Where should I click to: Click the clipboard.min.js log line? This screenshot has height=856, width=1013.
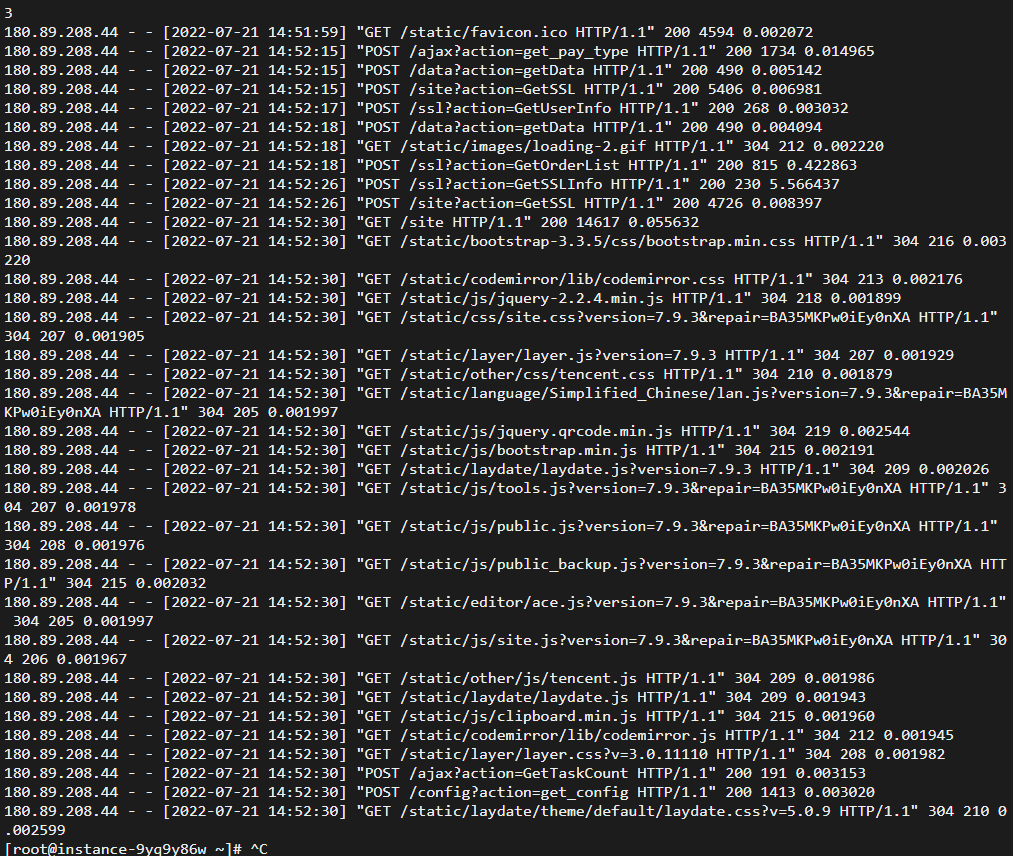tap(439, 716)
